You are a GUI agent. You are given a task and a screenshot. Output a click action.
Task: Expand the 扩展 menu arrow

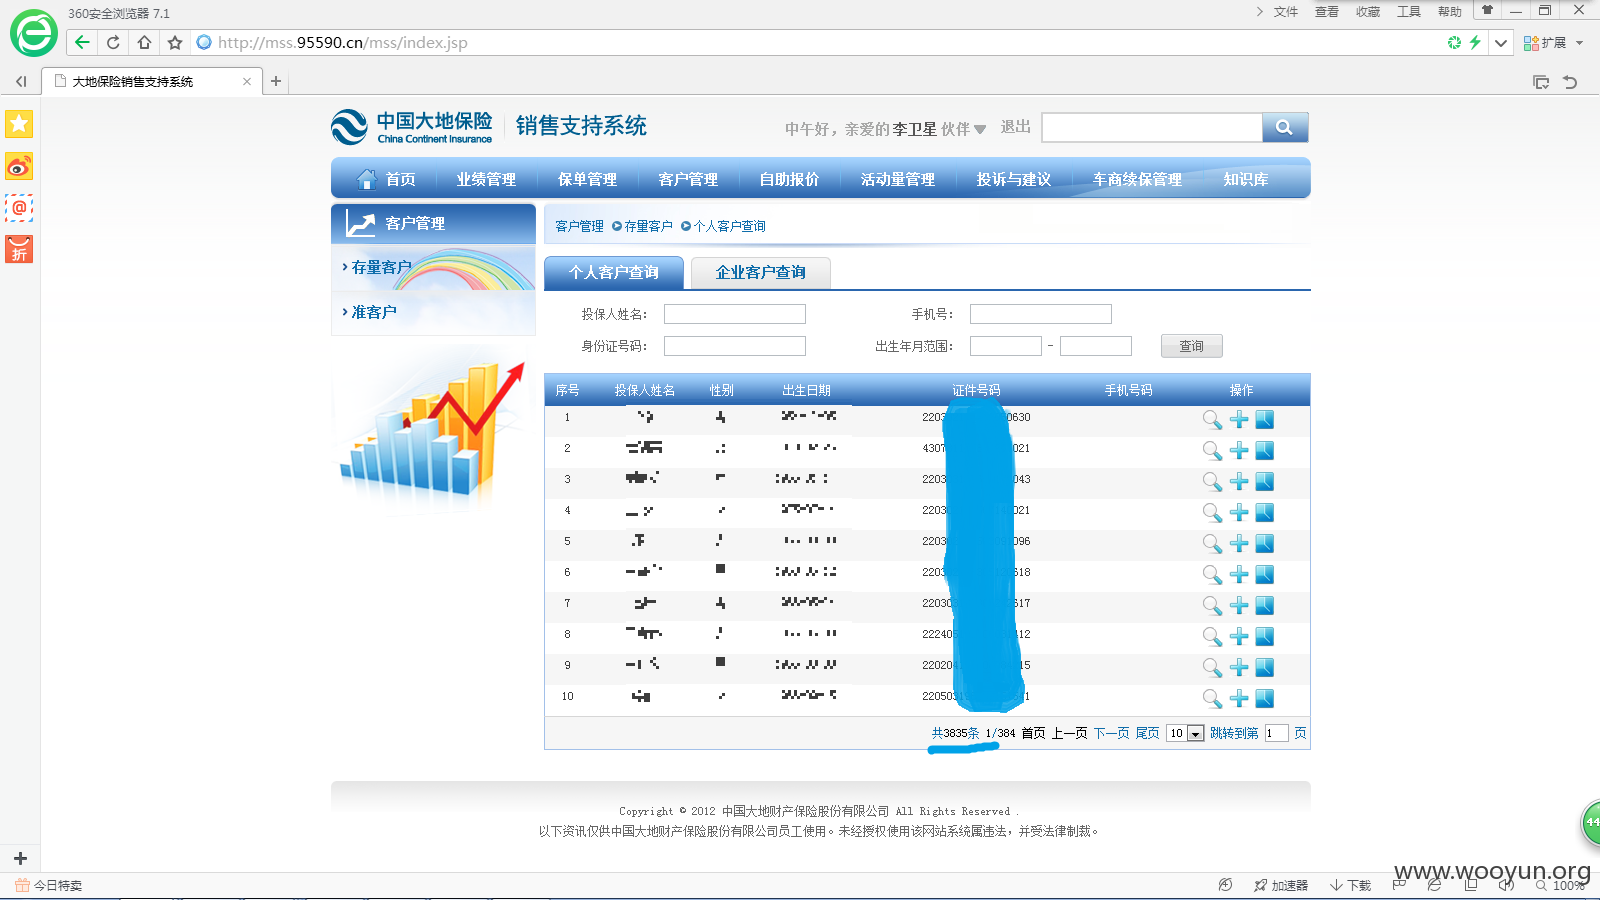coord(1580,43)
